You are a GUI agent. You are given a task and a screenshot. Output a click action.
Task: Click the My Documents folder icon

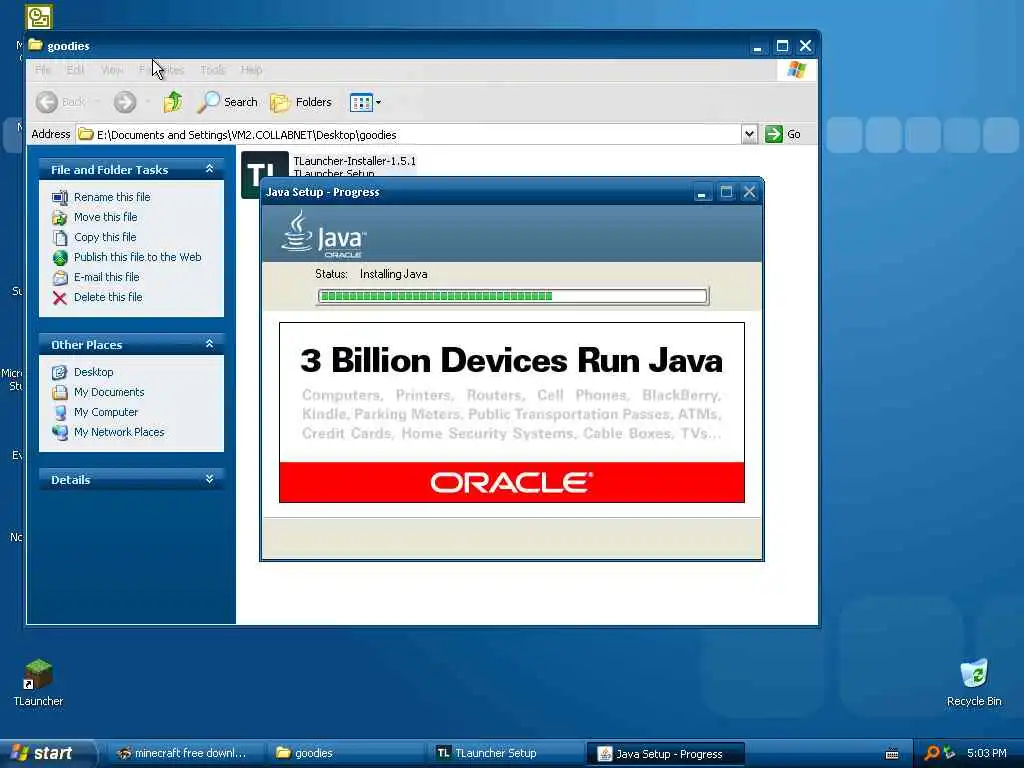59,392
